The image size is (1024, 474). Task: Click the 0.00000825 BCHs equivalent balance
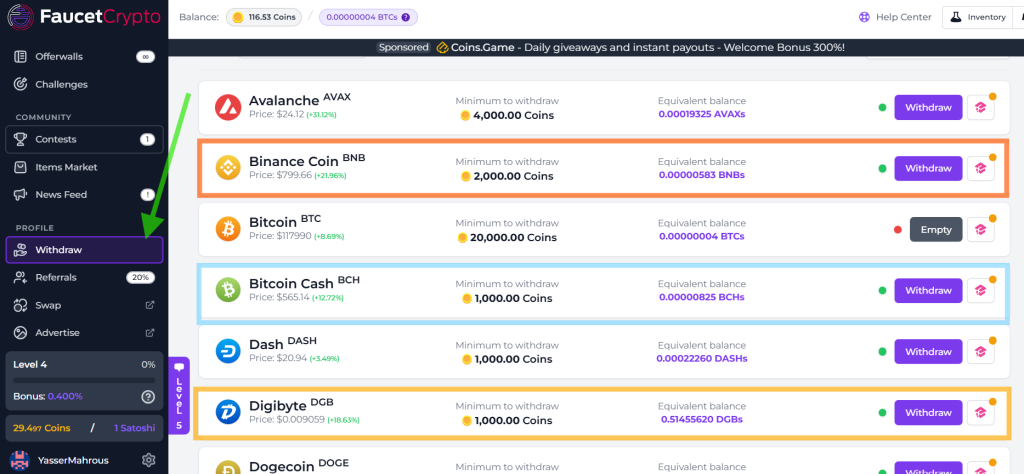(701, 297)
